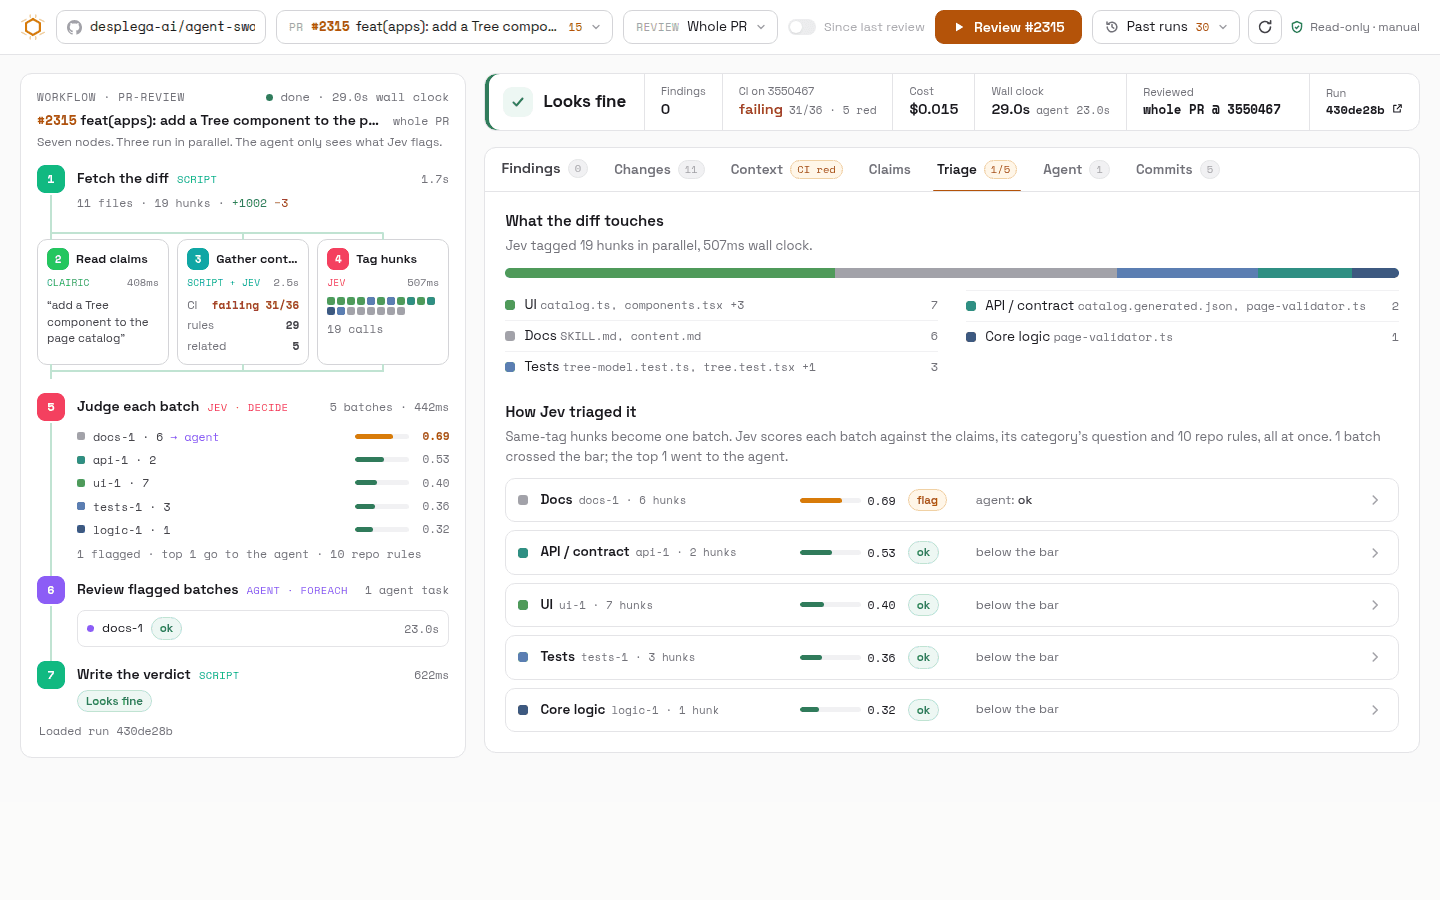Click the Looks fine verdict badge under Write the verdict
This screenshot has width=1440, height=900.
click(x=114, y=701)
